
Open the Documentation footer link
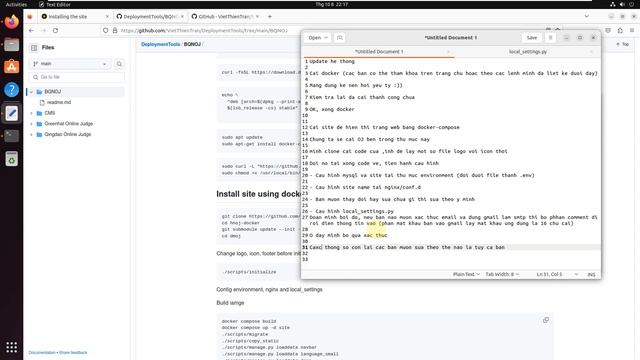pos(42,352)
